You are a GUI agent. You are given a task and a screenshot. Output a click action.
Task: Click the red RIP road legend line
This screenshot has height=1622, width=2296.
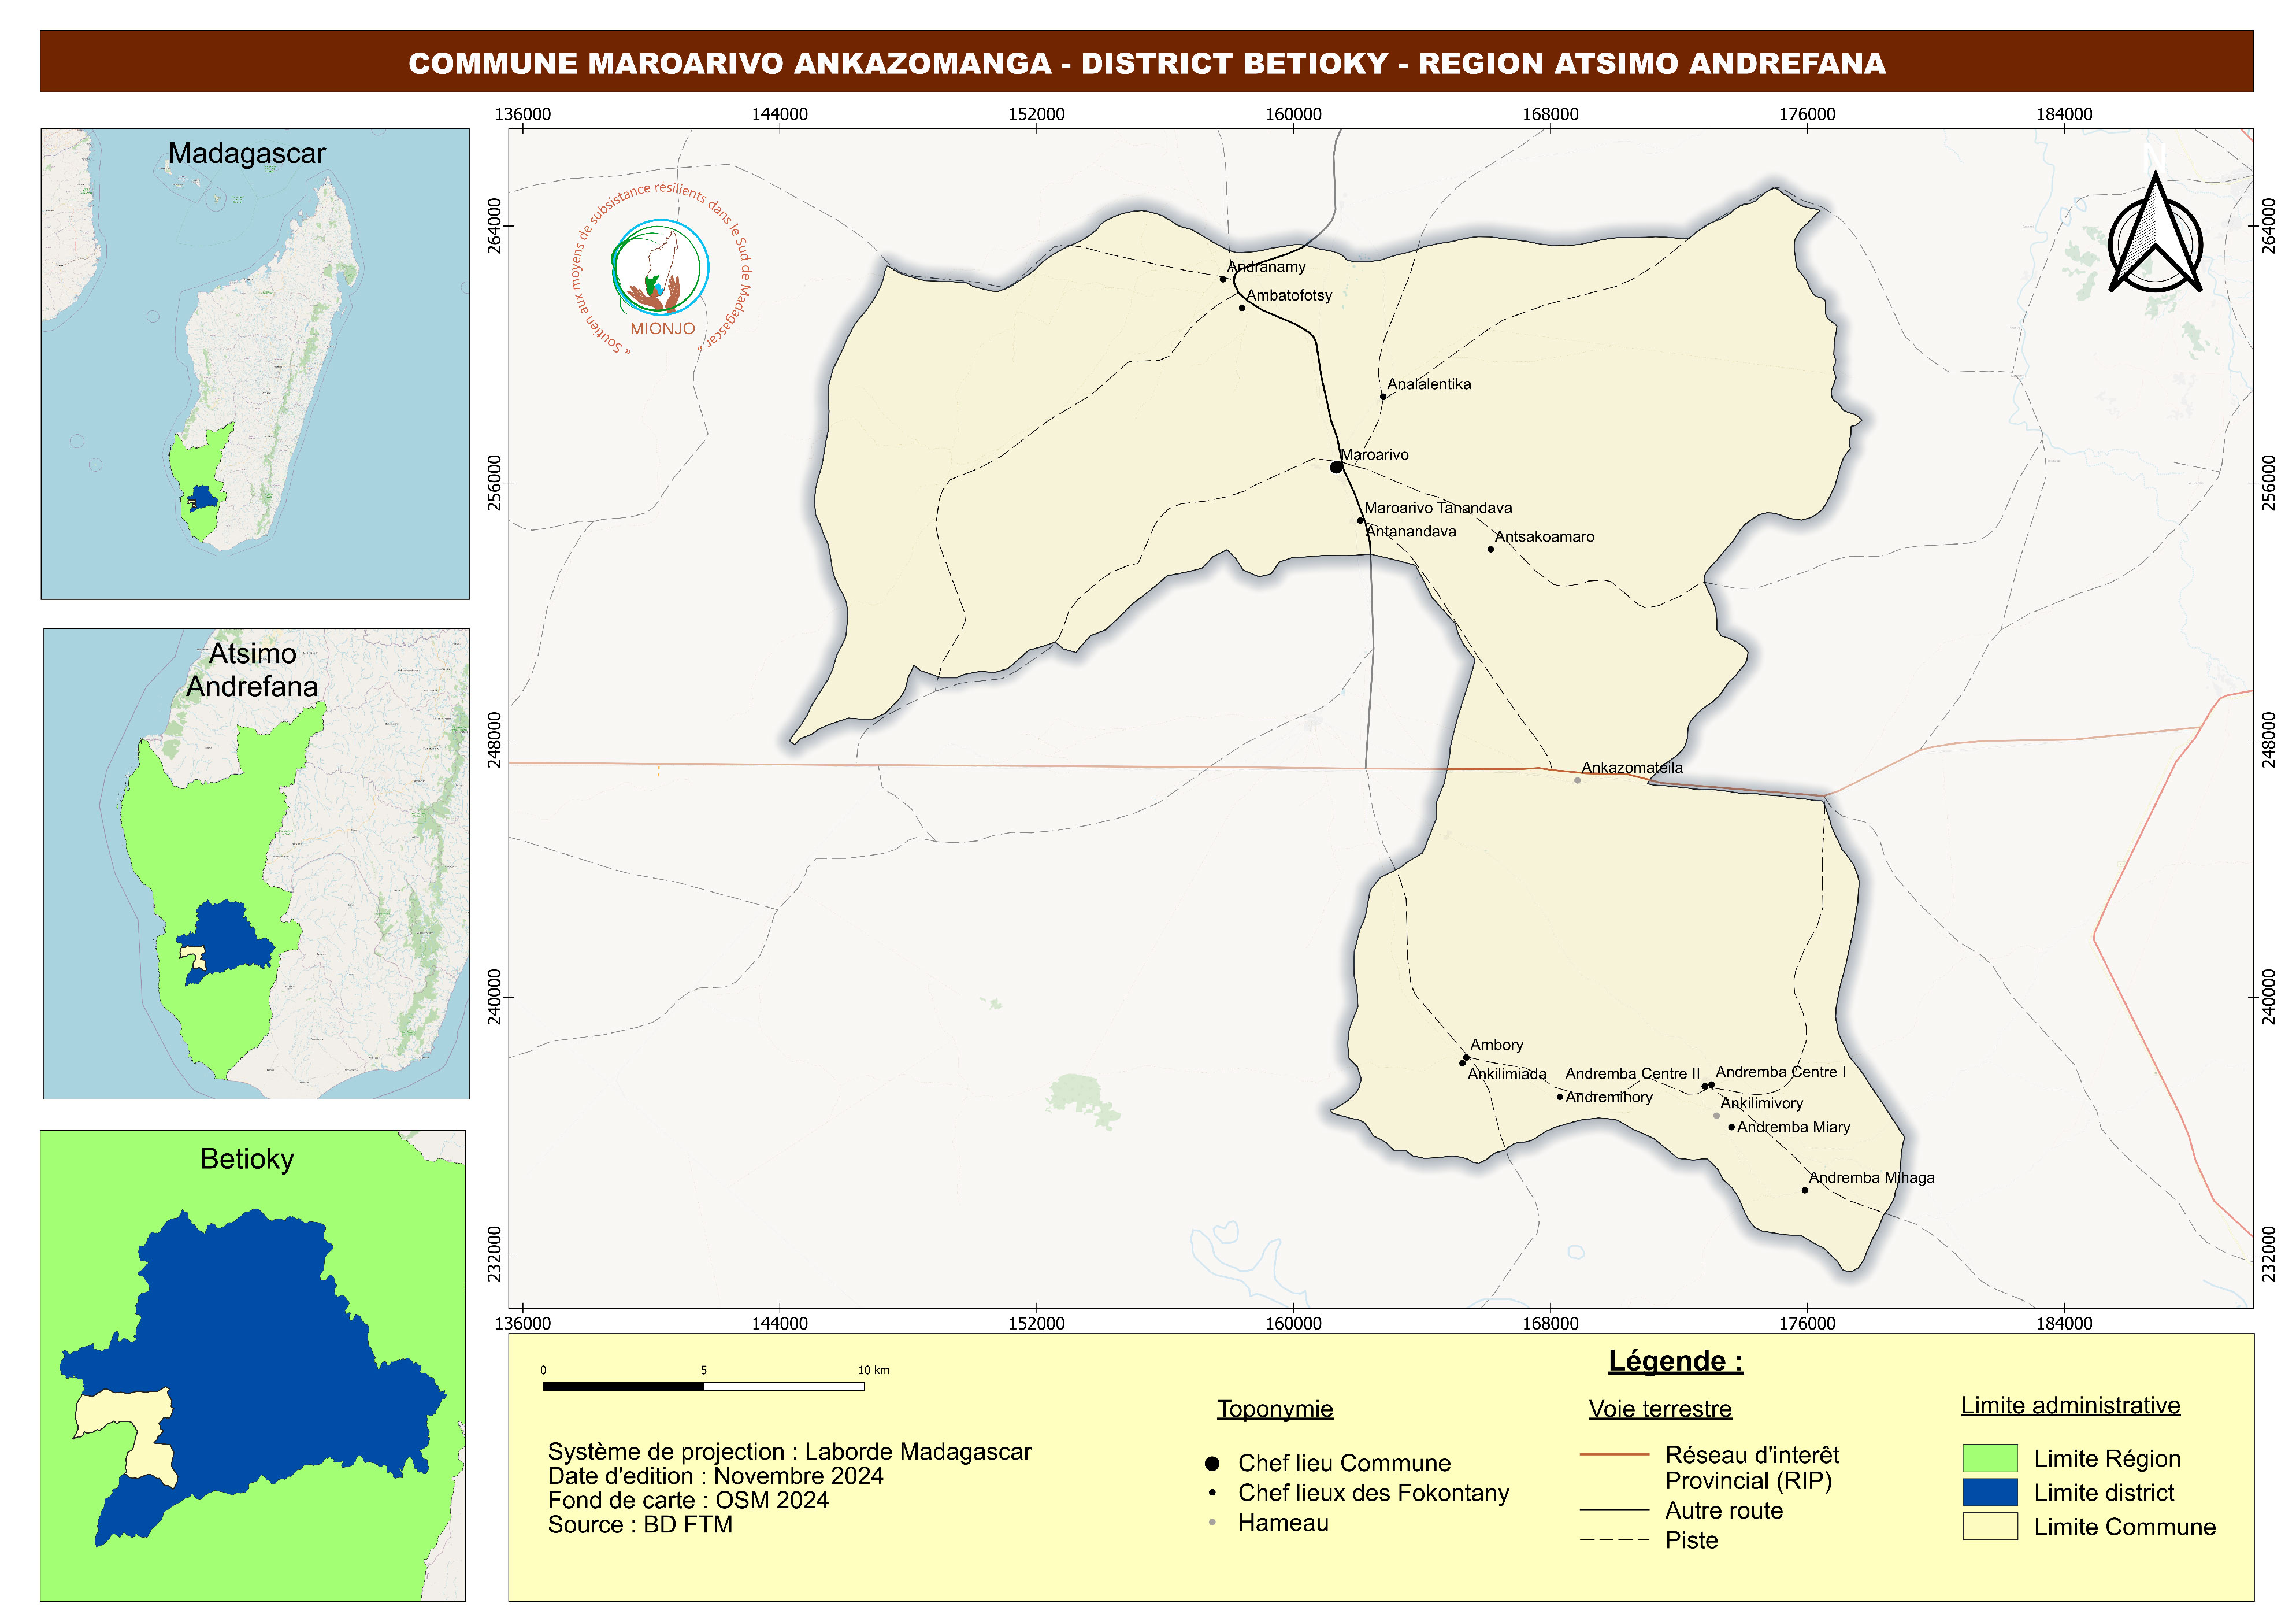(1614, 1455)
